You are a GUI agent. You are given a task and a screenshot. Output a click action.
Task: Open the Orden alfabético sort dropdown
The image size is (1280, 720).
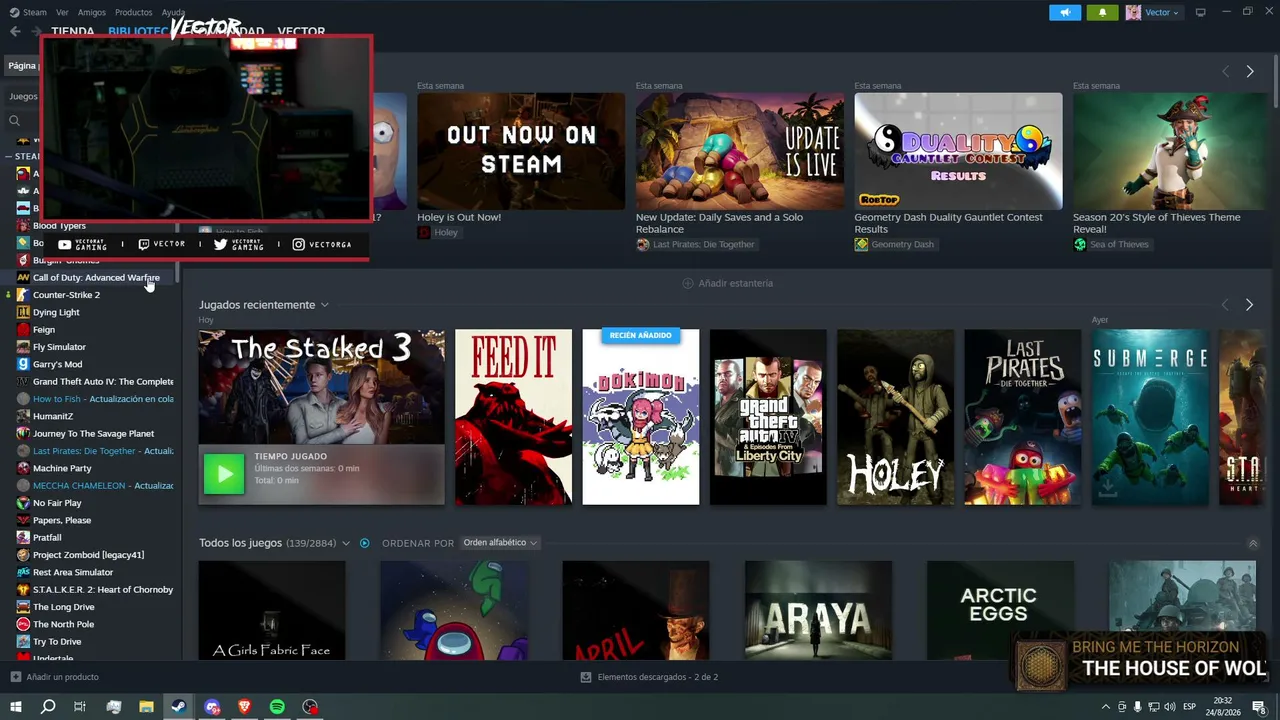click(x=500, y=543)
